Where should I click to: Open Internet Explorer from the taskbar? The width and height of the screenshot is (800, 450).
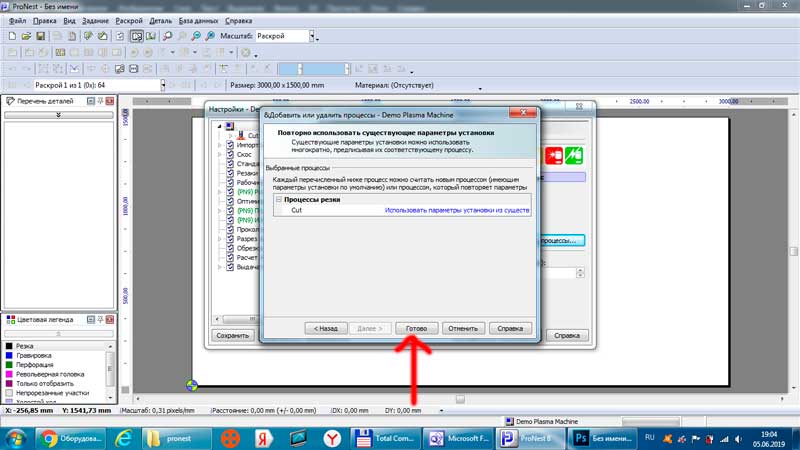123,438
